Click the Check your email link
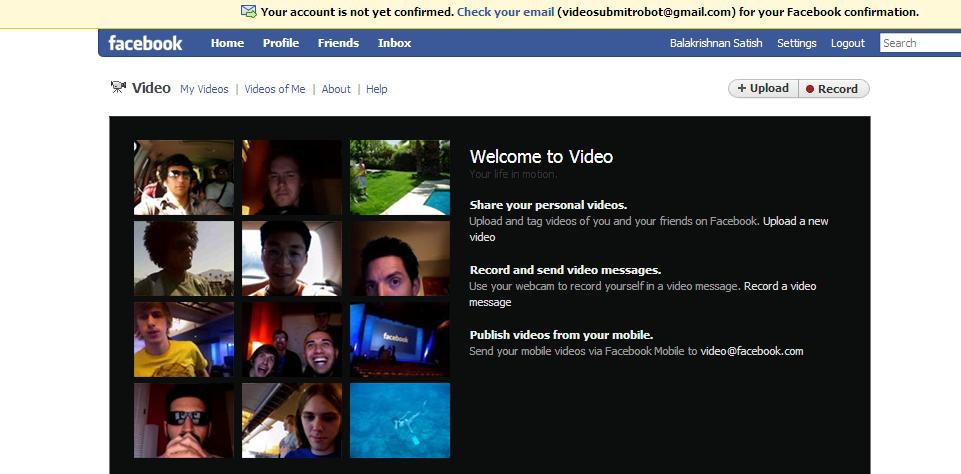The height and width of the screenshot is (474, 961). 506,12
